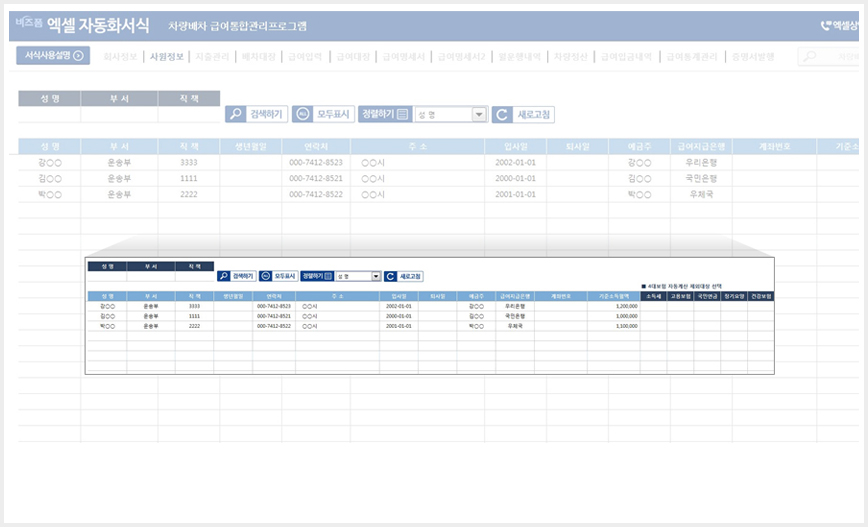Switch to the 회사정보 tab
Image resolution: width=868 pixels, height=527 pixels.
coord(120,56)
